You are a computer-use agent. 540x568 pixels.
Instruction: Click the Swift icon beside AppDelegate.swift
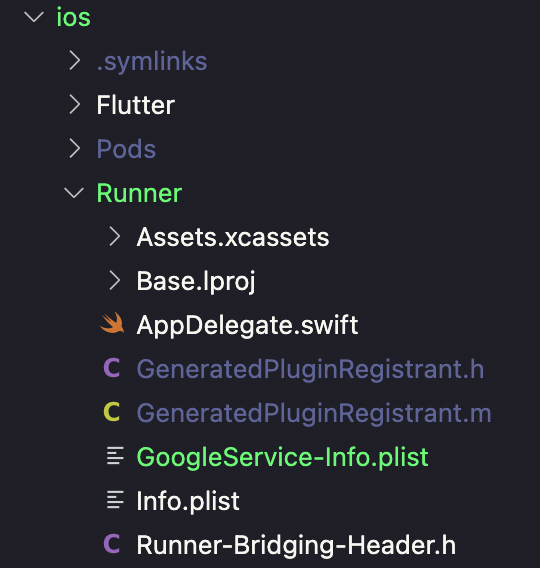pos(112,323)
